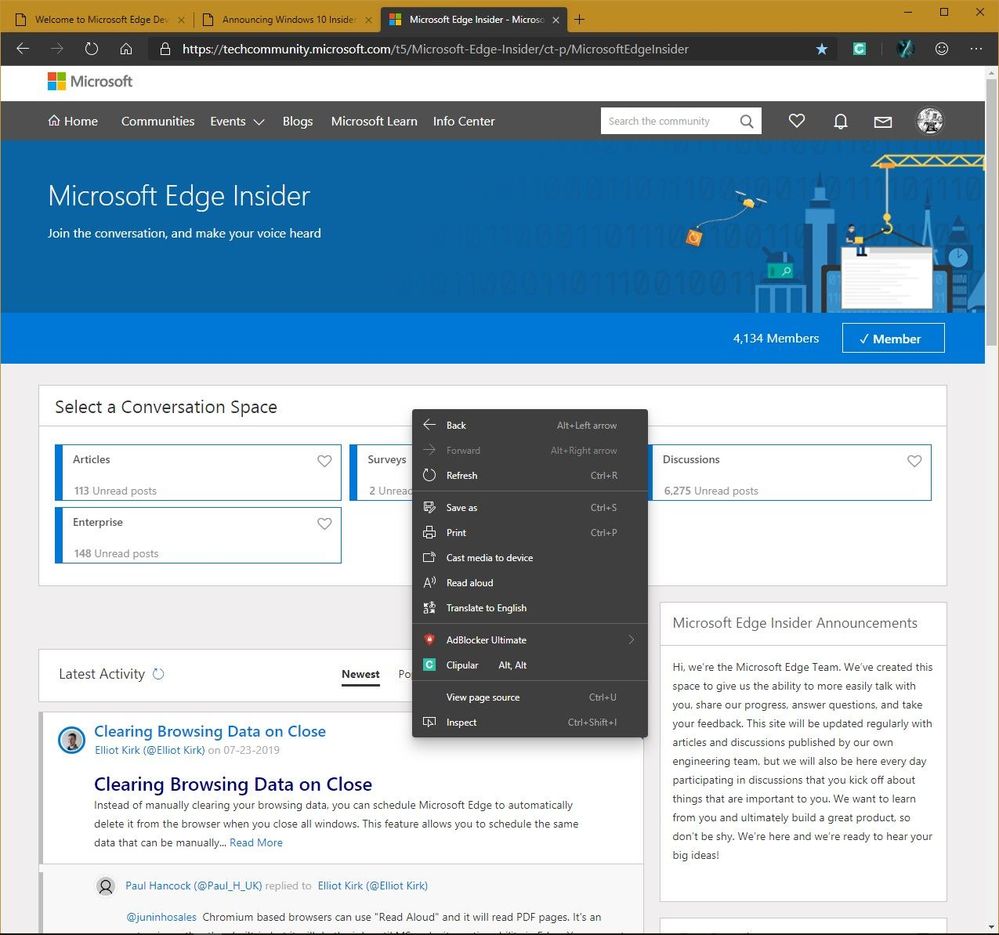Click the browser back arrow button
The height and width of the screenshot is (935, 999).
tap(23, 48)
